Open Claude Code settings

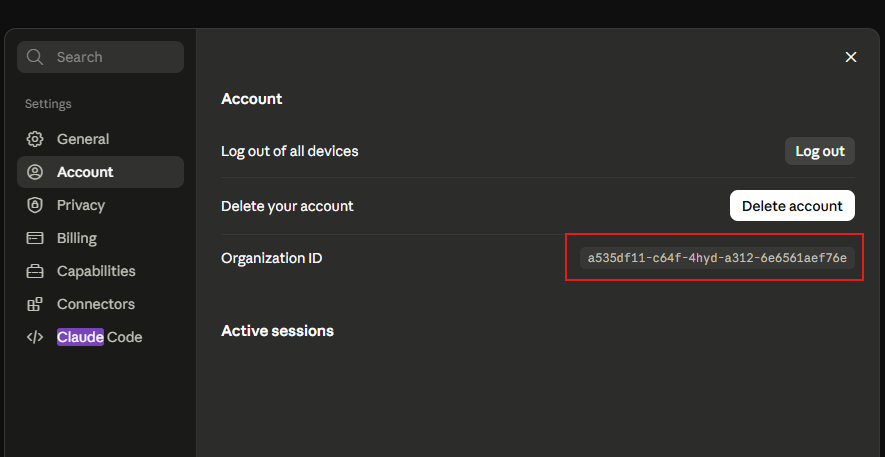click(x=100, y=337)
